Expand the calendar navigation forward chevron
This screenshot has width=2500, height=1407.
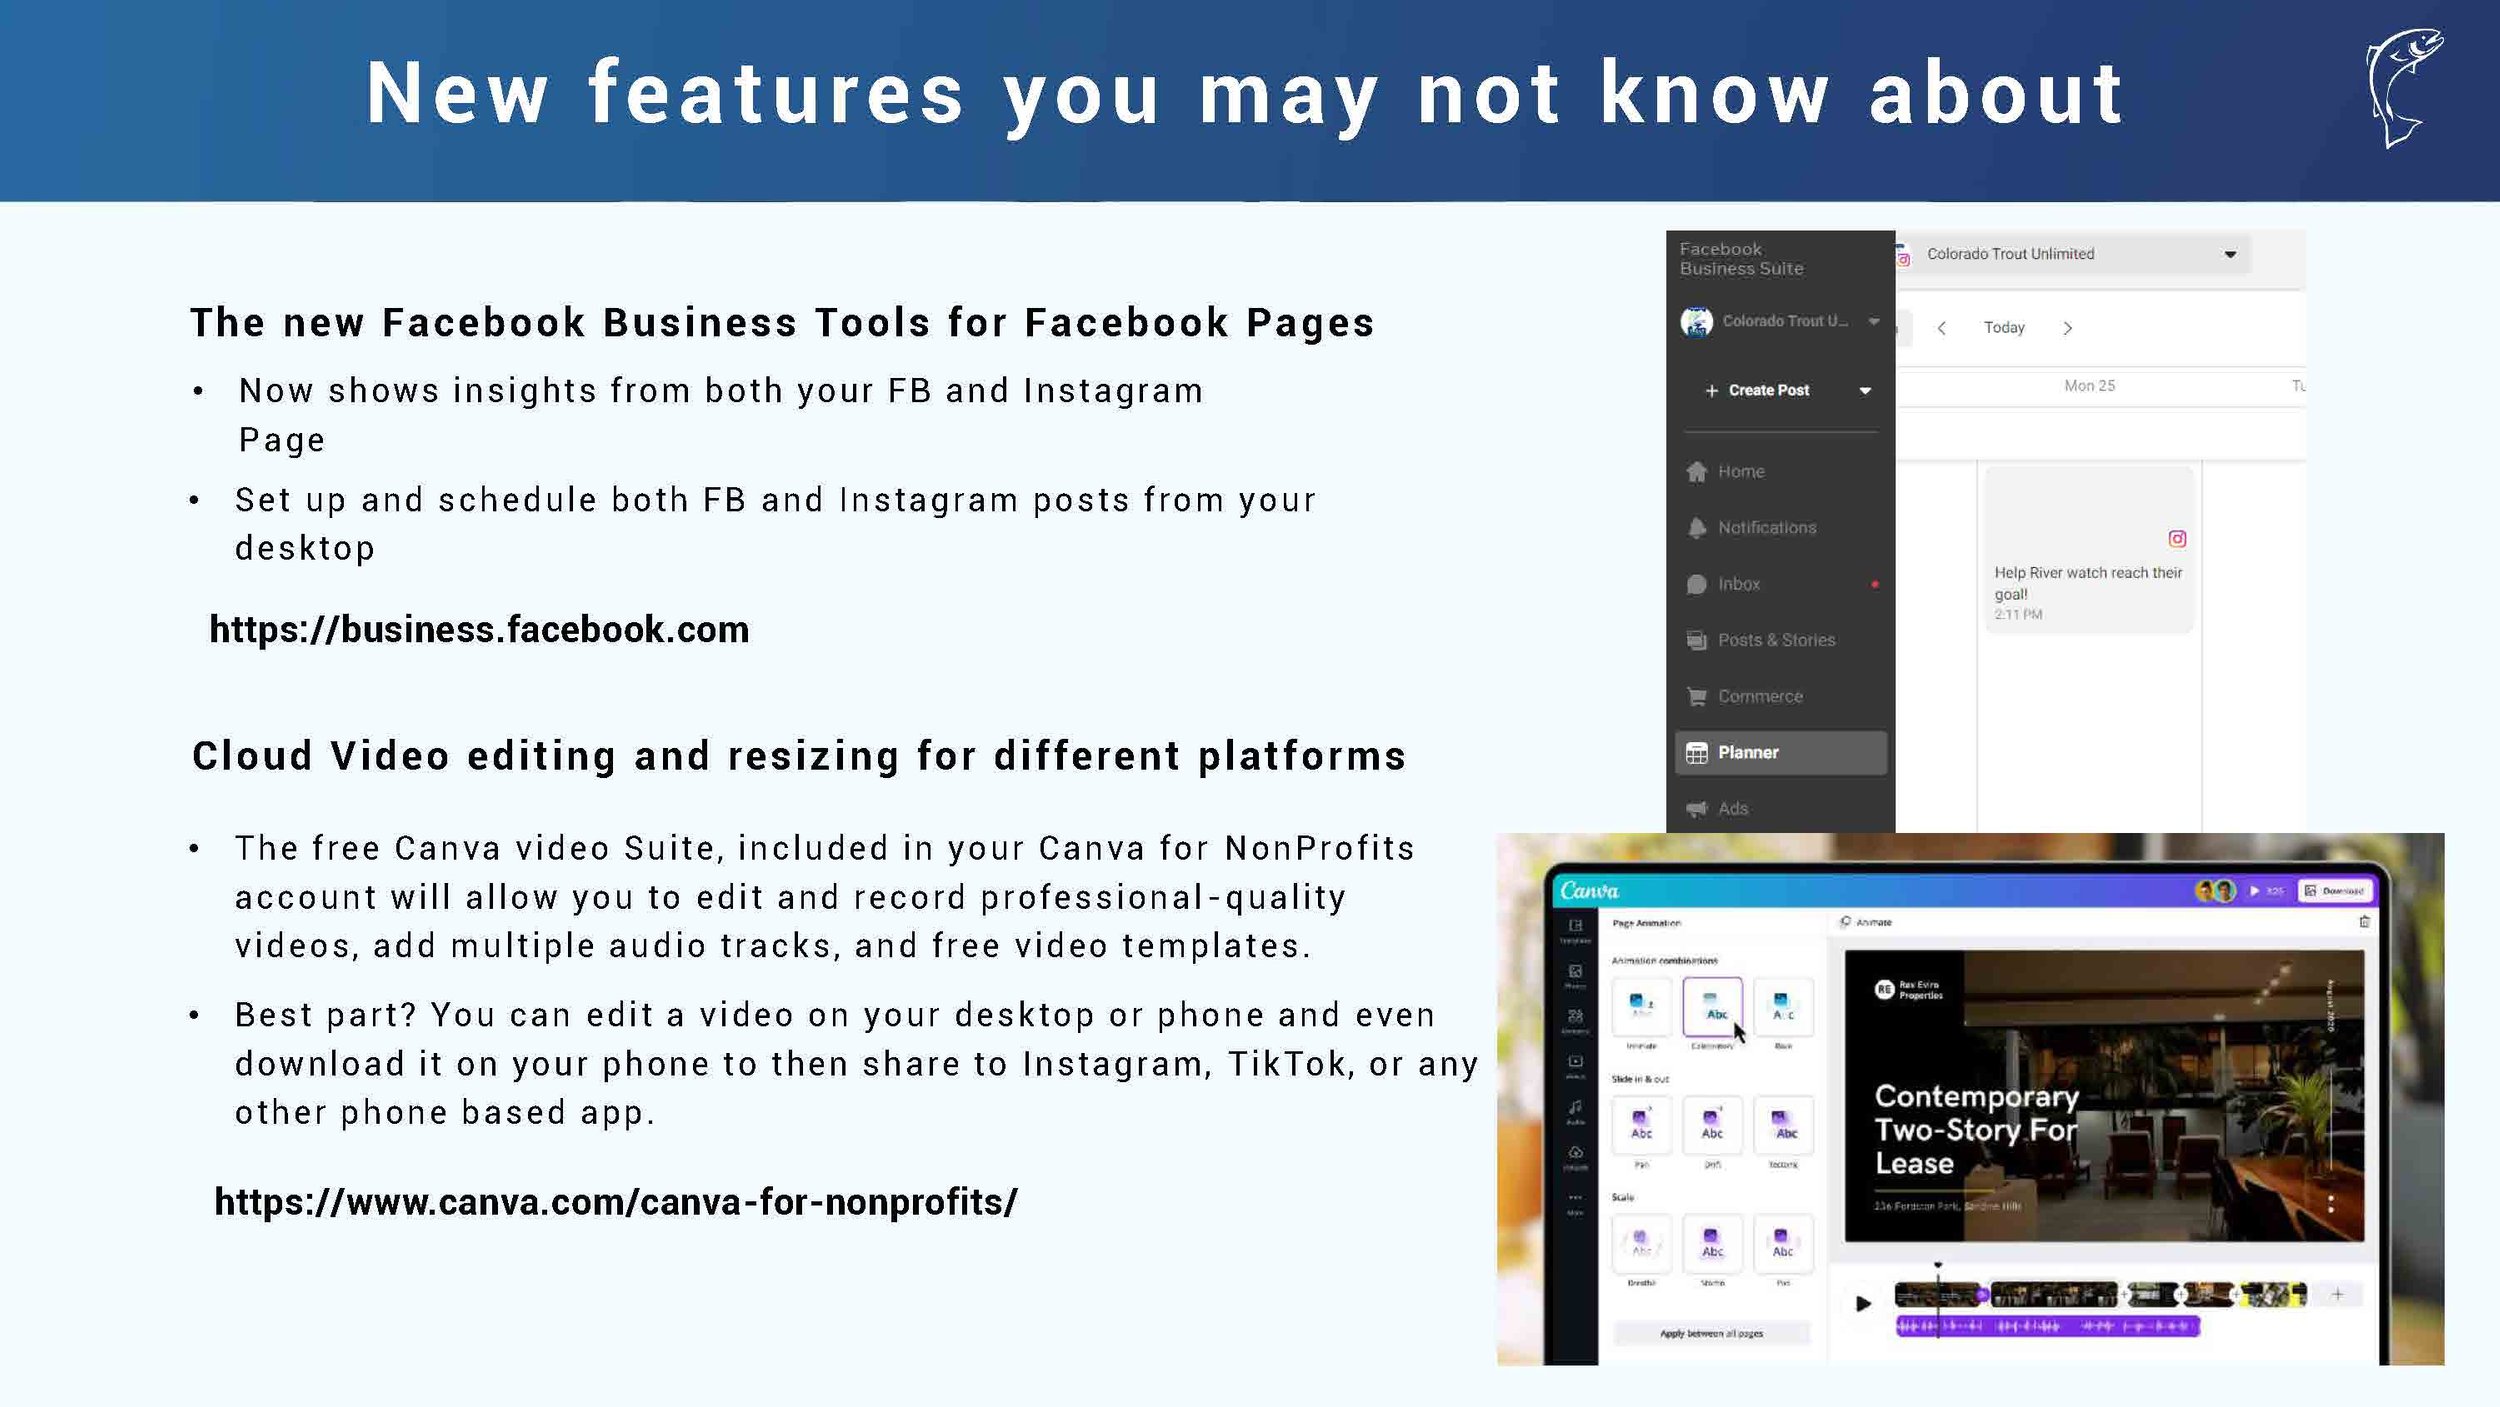pyautogui.click(x=2067, y=328)
